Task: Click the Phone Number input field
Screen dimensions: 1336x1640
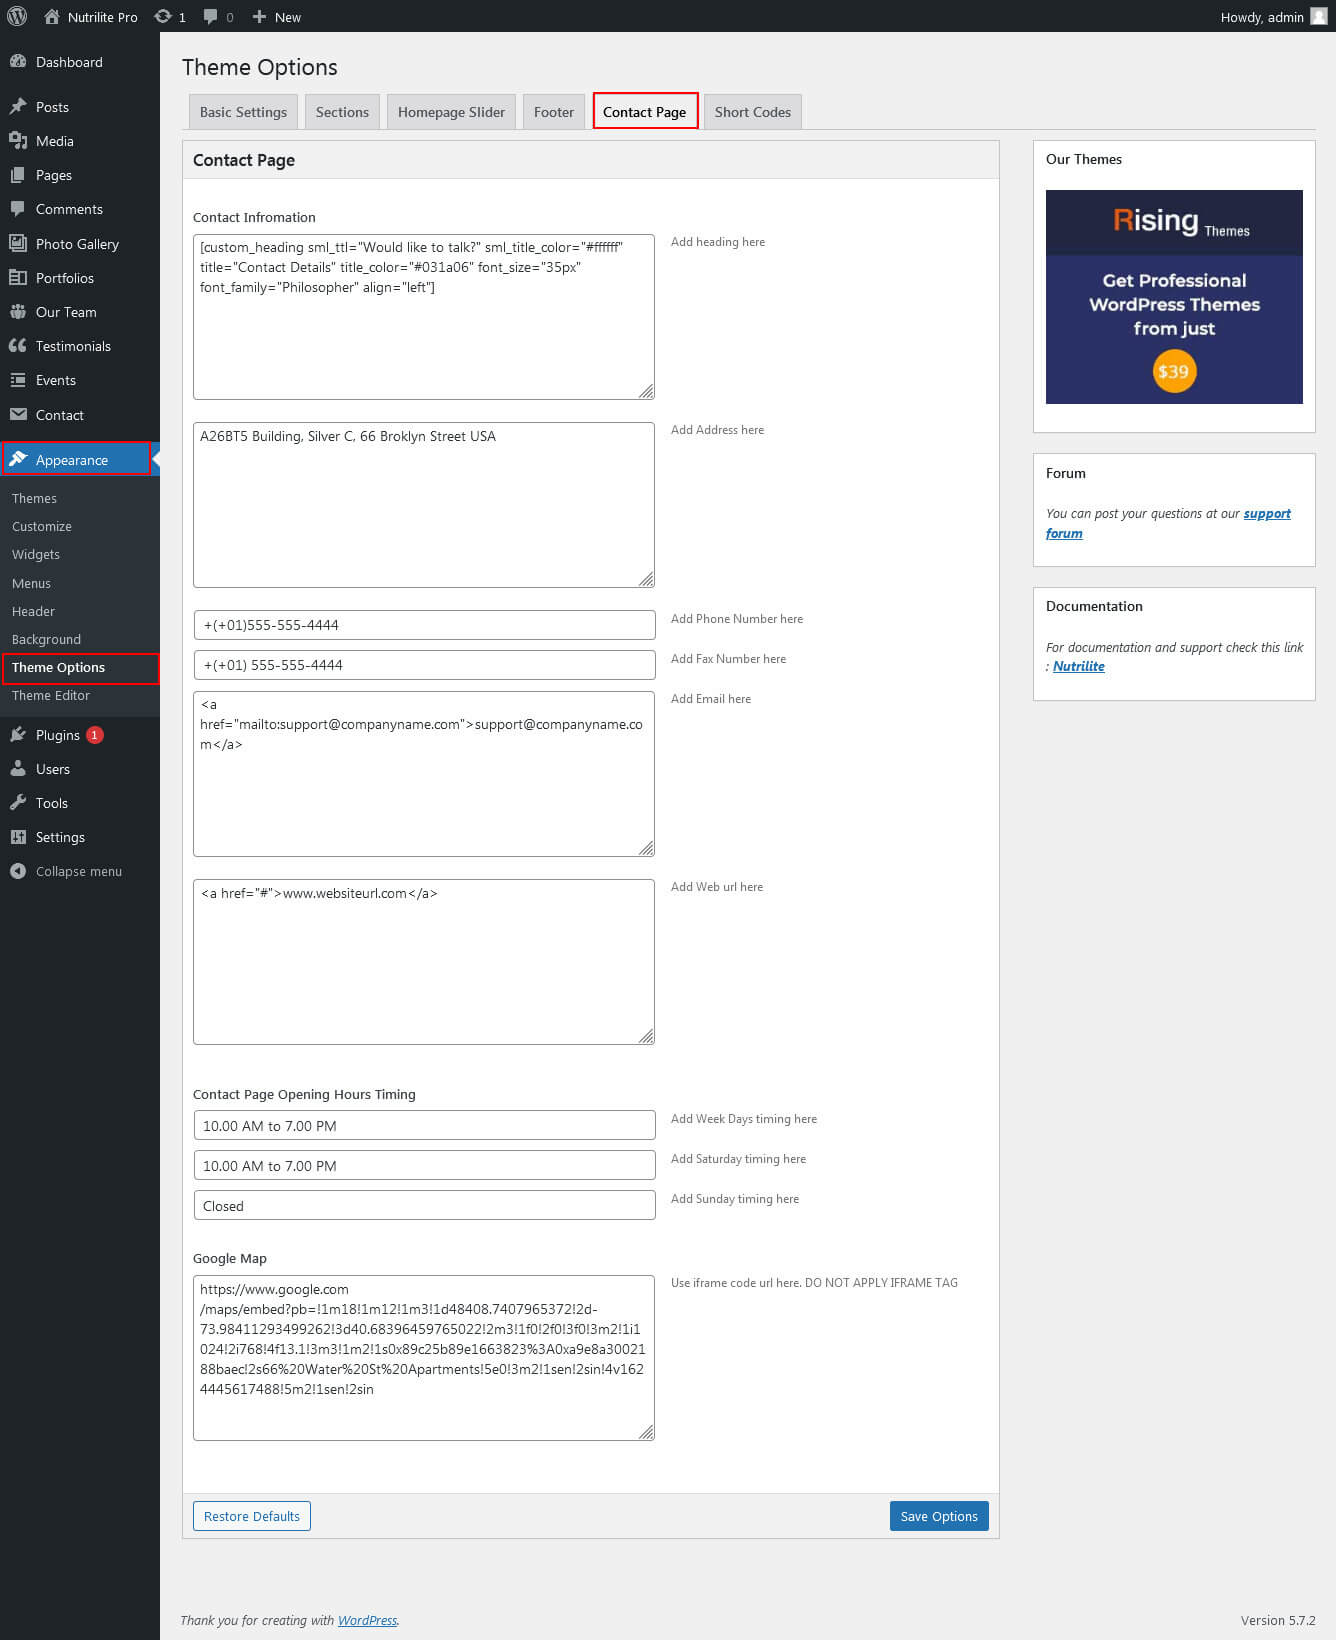Action: [x=424, y=625]
